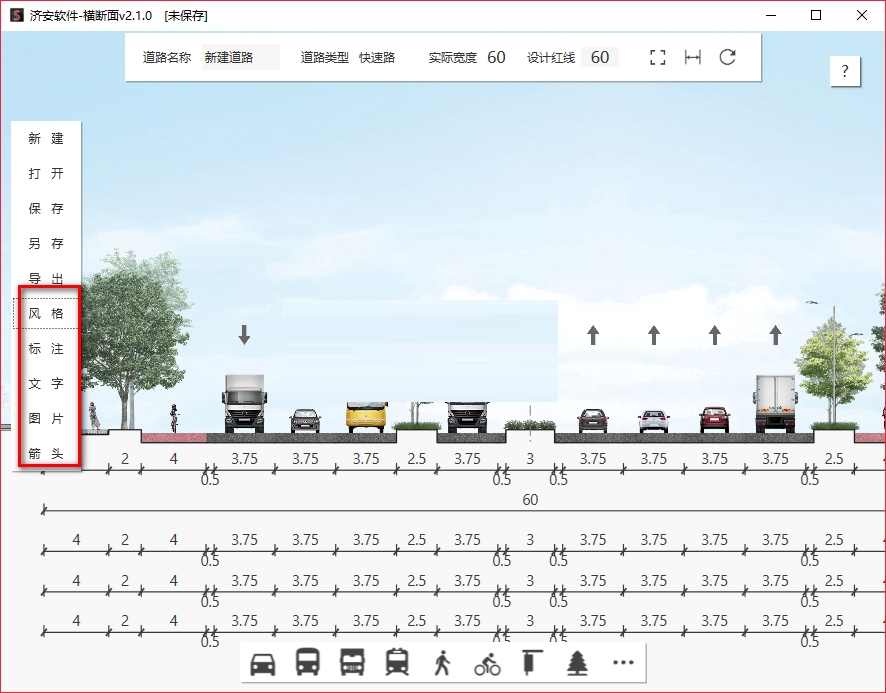Open the 道路类型 快速路 selector
Screen dimensions: 886x693
(377, 57)
